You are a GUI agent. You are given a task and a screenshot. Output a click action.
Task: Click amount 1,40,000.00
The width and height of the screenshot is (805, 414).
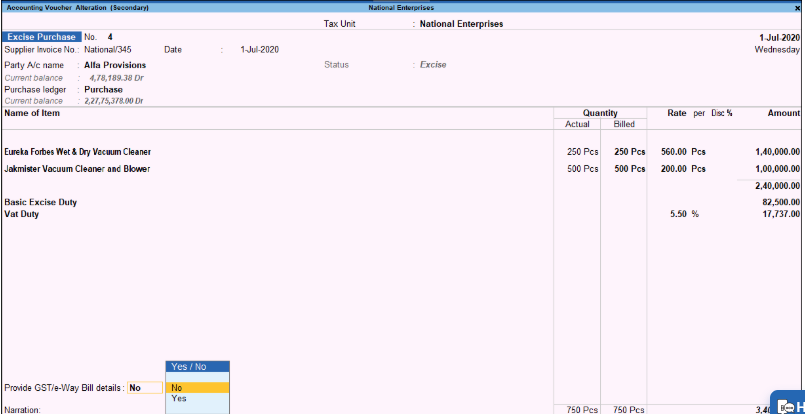tap(777, 152)
